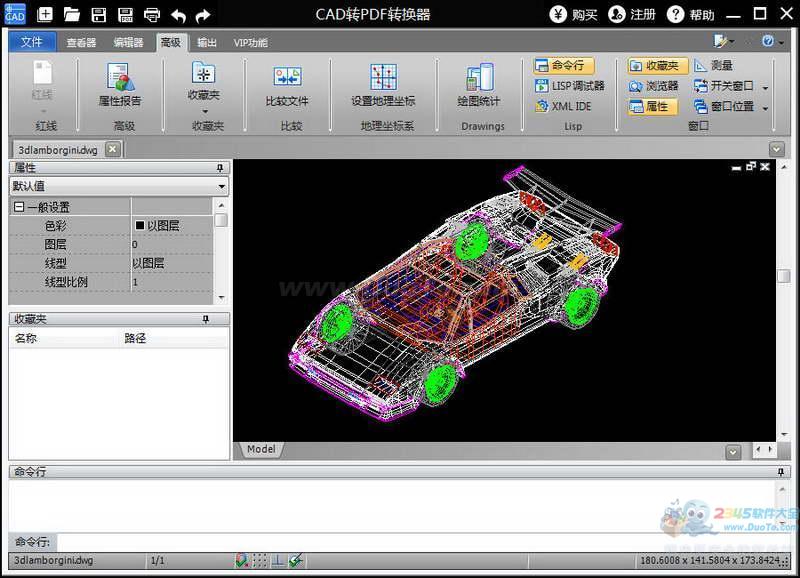Click the 购买 purchase button

pos(574,14)
